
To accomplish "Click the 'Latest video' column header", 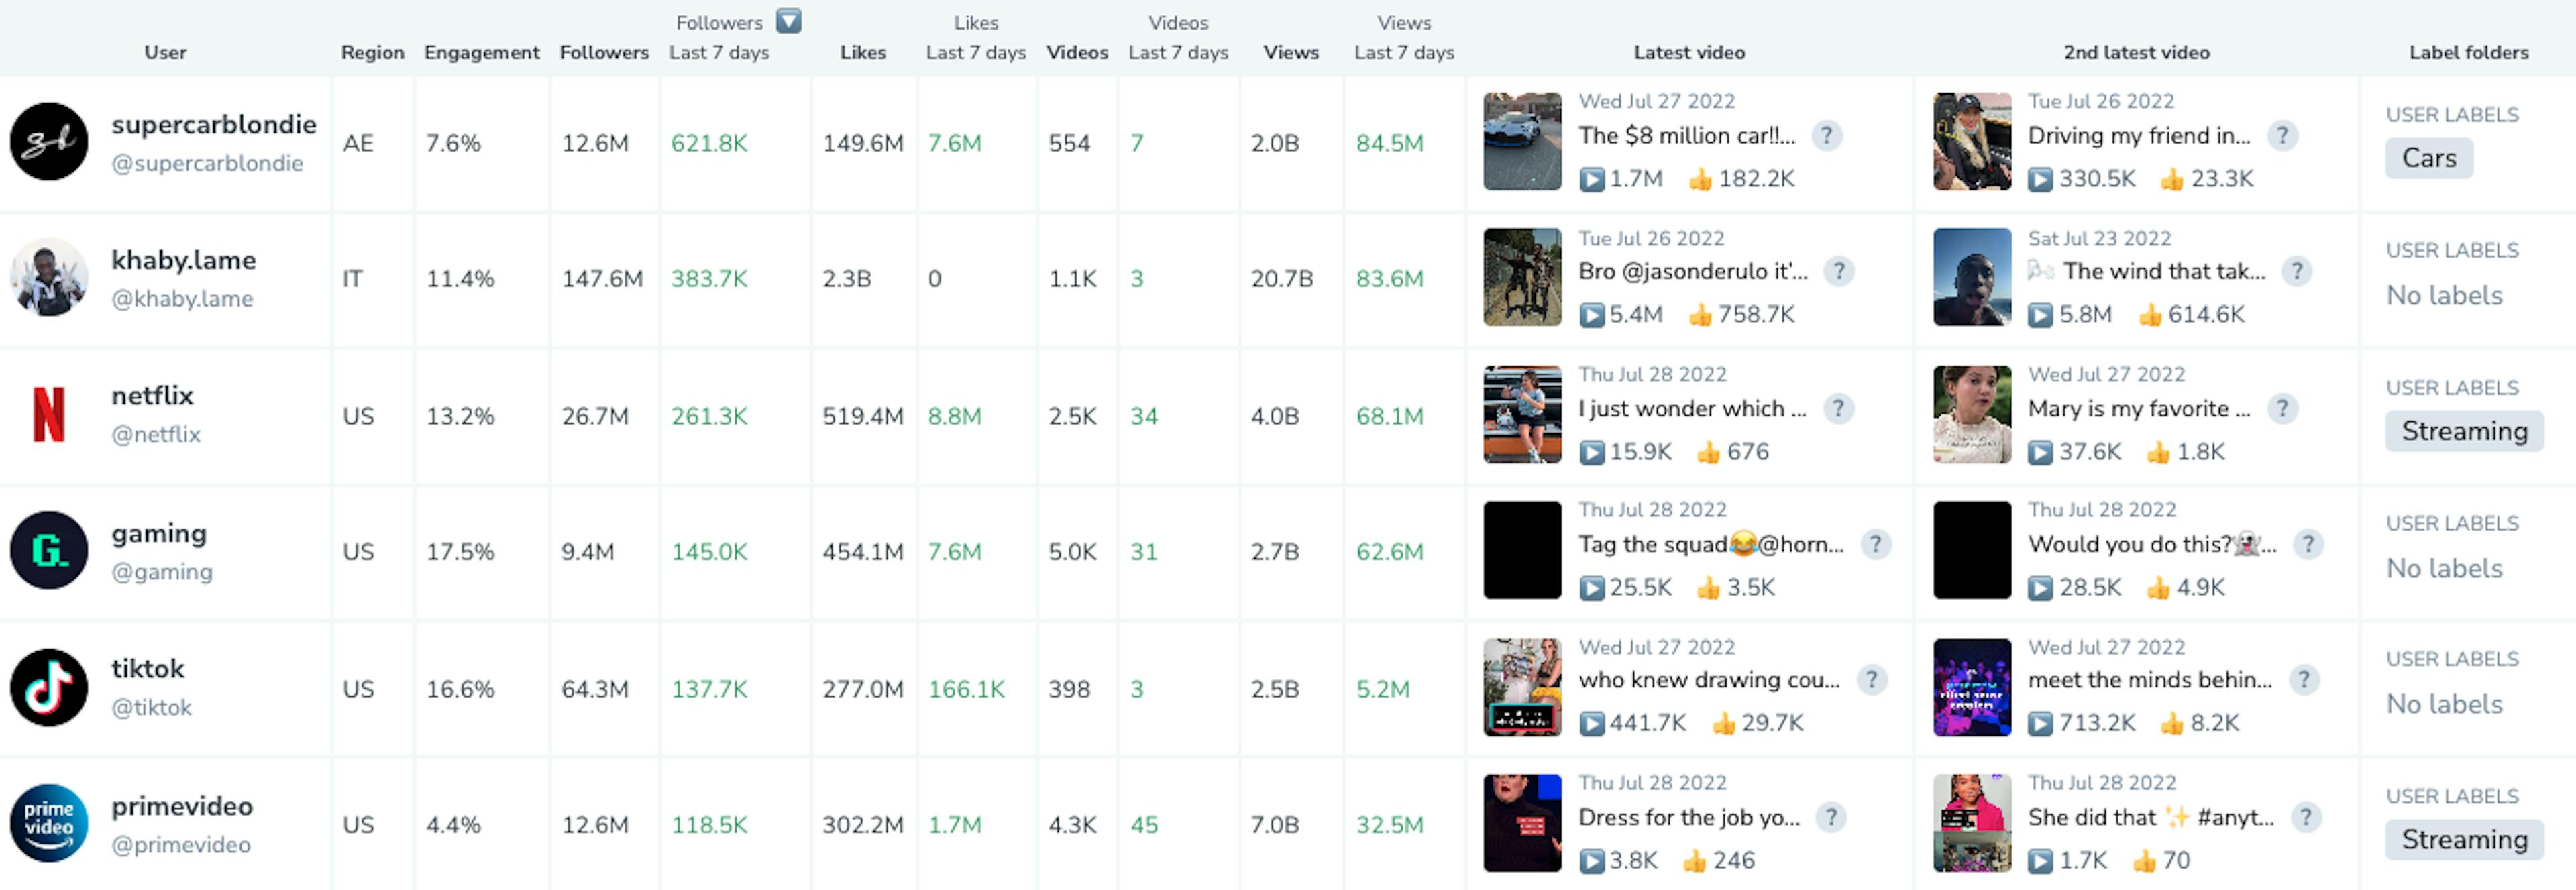I will click(1689, 52).
